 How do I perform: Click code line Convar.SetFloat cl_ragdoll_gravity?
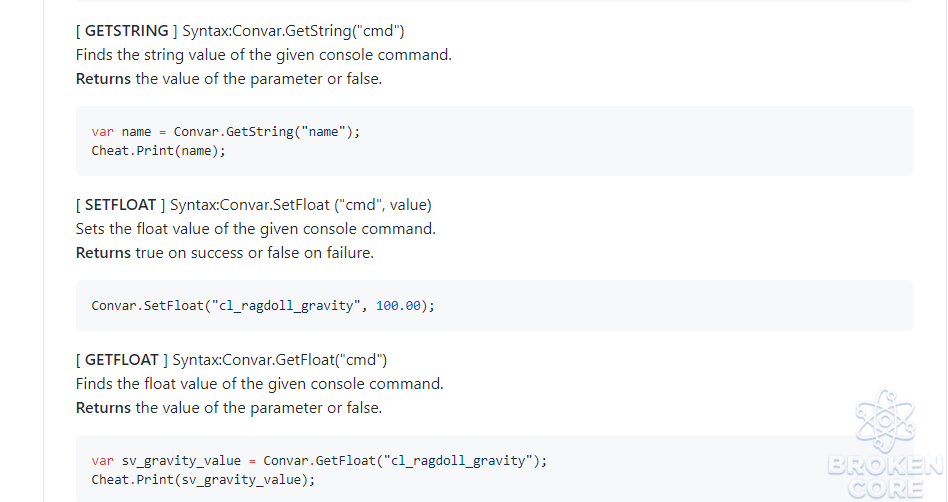pos(263,306)
